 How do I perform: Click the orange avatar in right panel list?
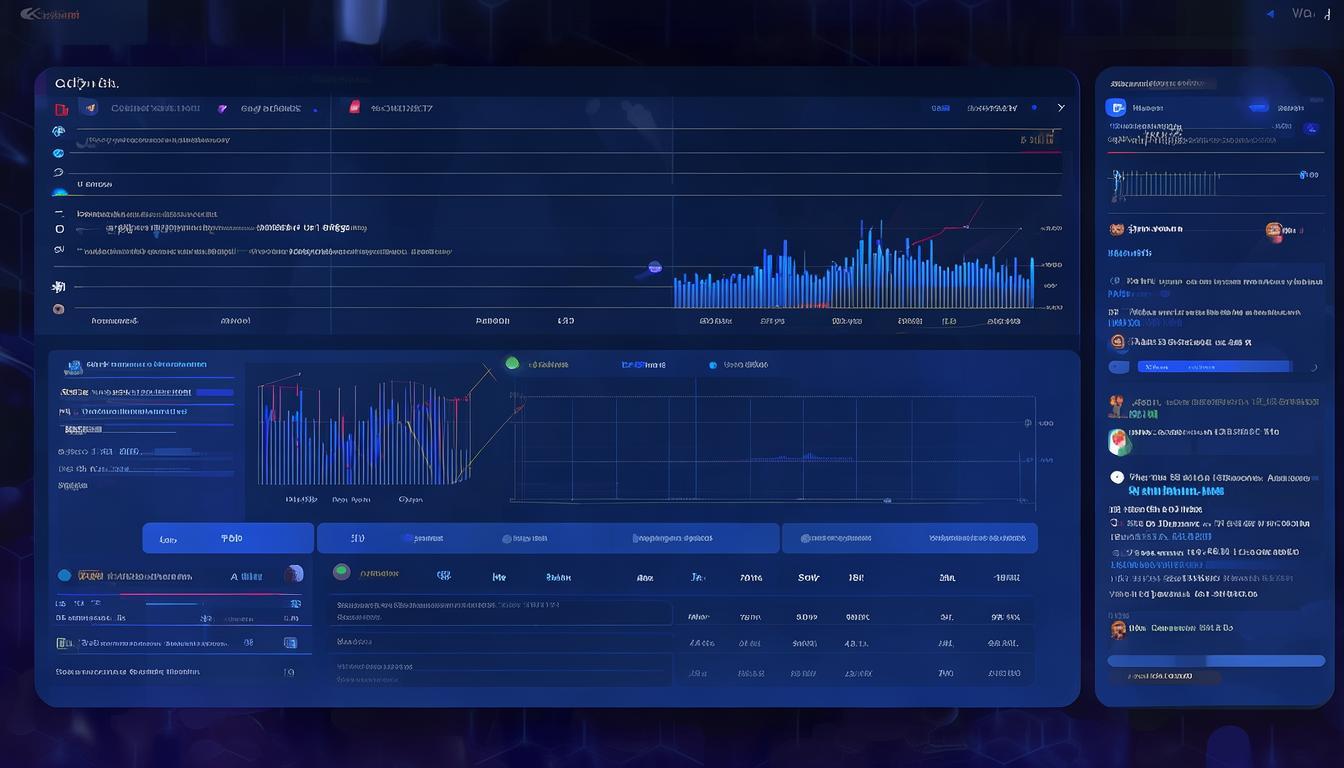[x=1274, y=231]
